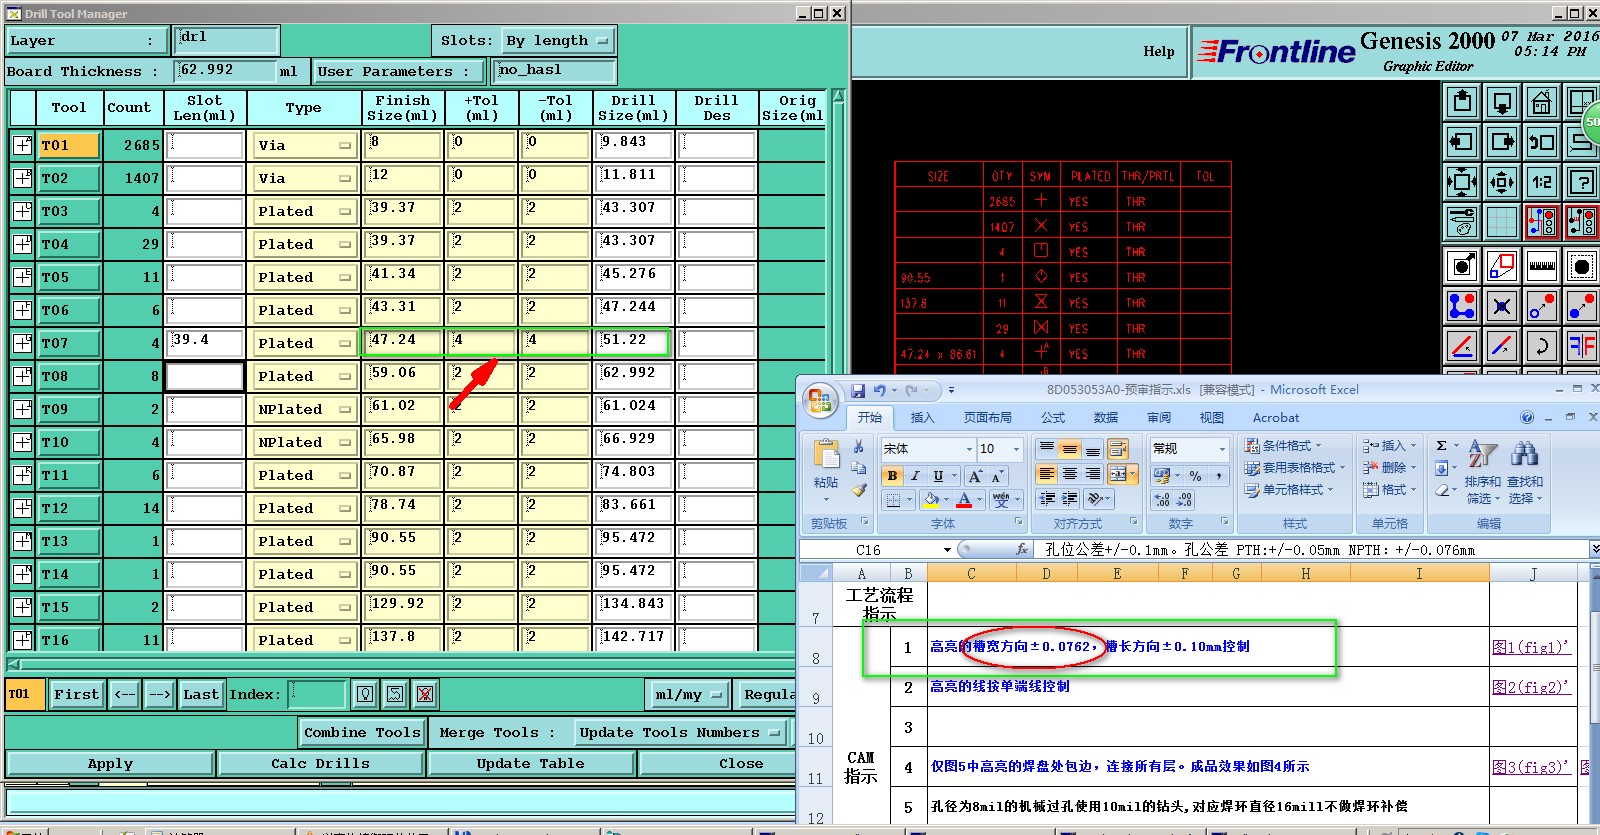Switch to the 页面布局 tab in Excel
Viewport: 1600px width, 835px height.
pyautogui.click(x=988, y=418)
